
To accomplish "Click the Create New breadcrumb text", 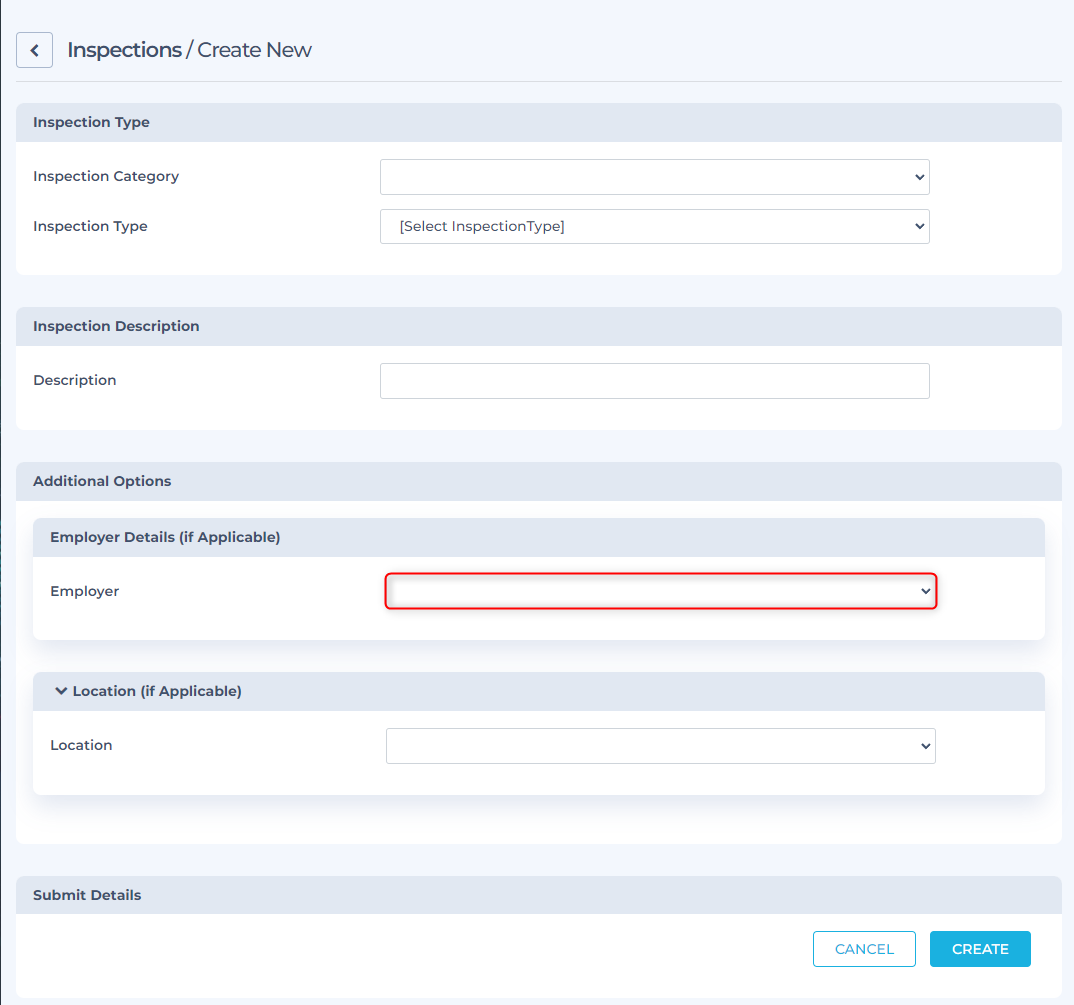I will pos(254,50).
